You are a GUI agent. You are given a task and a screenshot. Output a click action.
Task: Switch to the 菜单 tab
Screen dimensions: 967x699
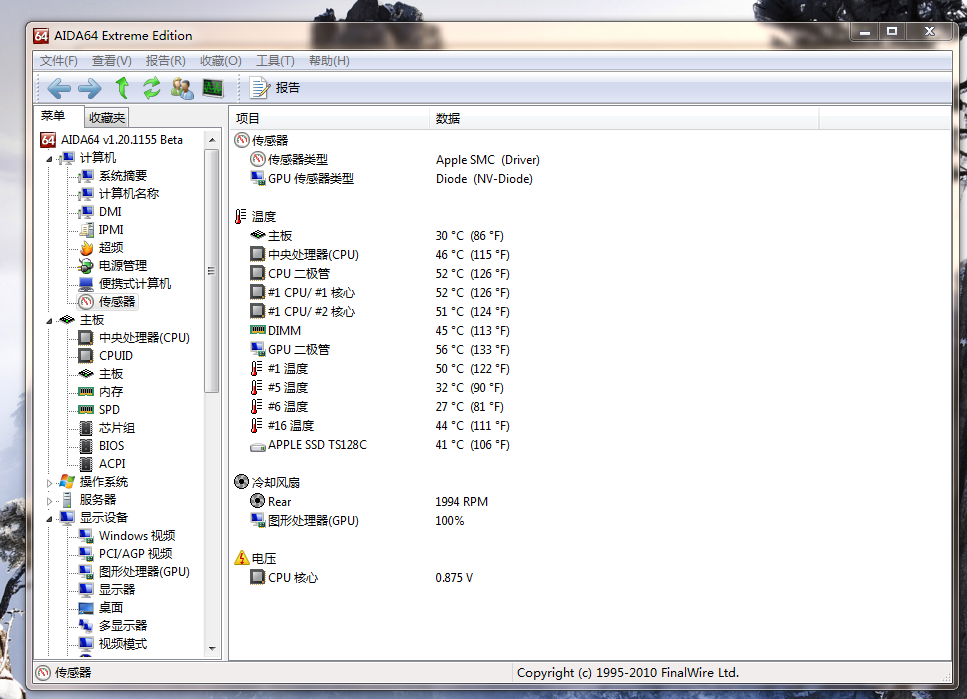coord(53,115)
